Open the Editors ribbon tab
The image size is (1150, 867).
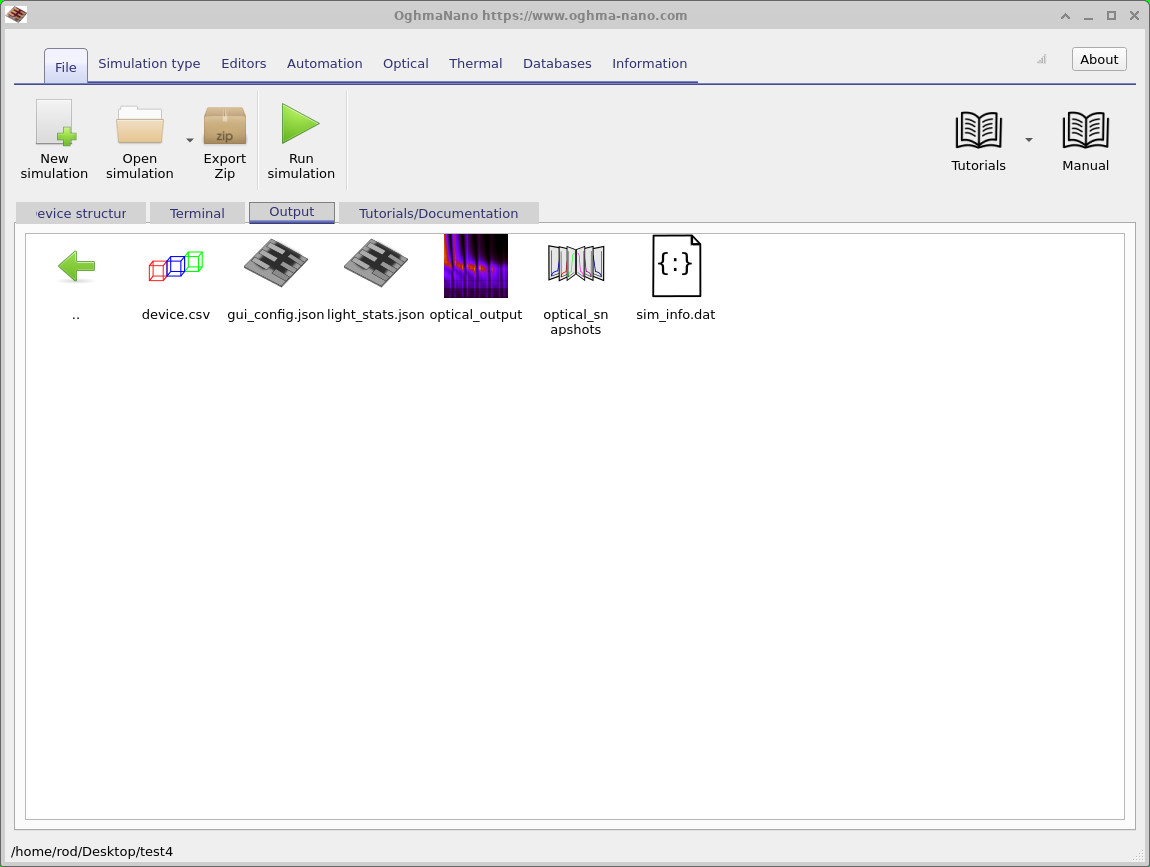tap(243, 64)
